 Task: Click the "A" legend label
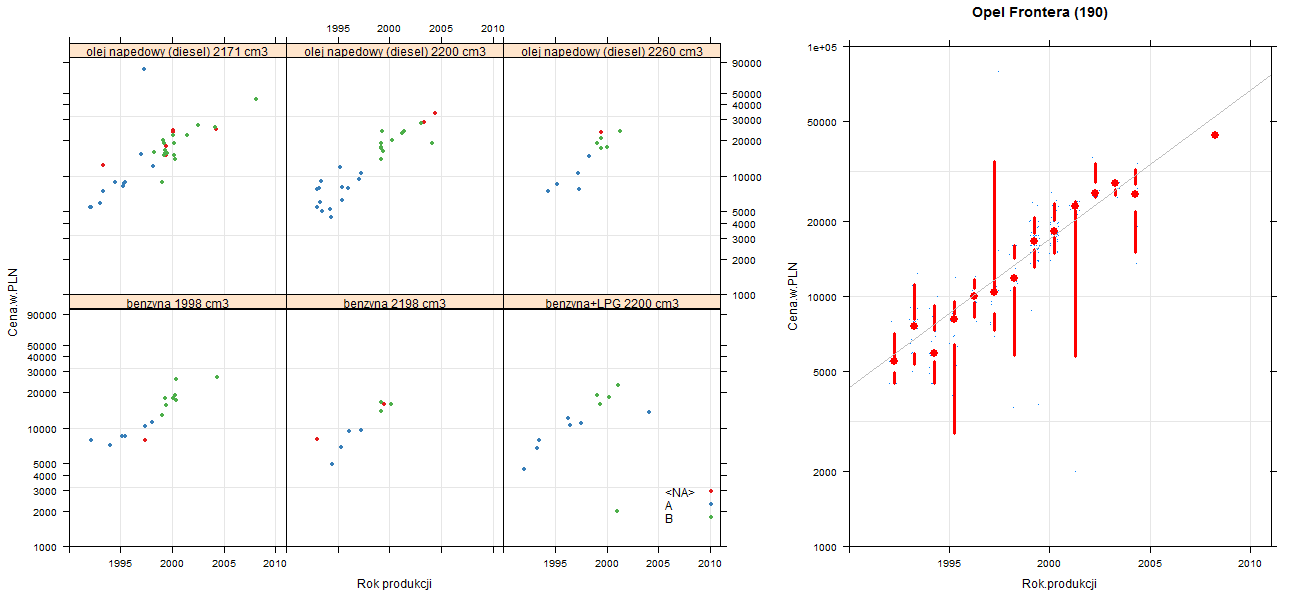click(669, 505)
